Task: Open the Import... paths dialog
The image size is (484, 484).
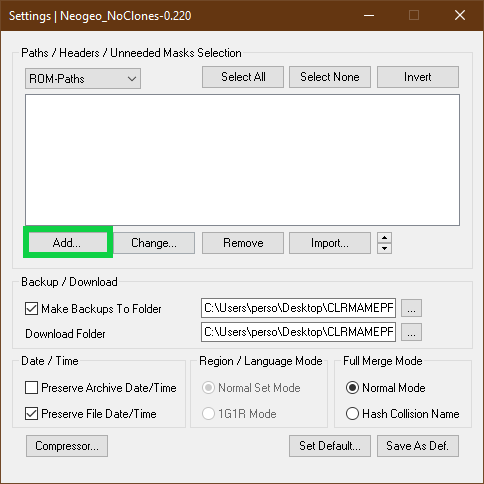Action: pyautogui.click(x=330, y=243)
